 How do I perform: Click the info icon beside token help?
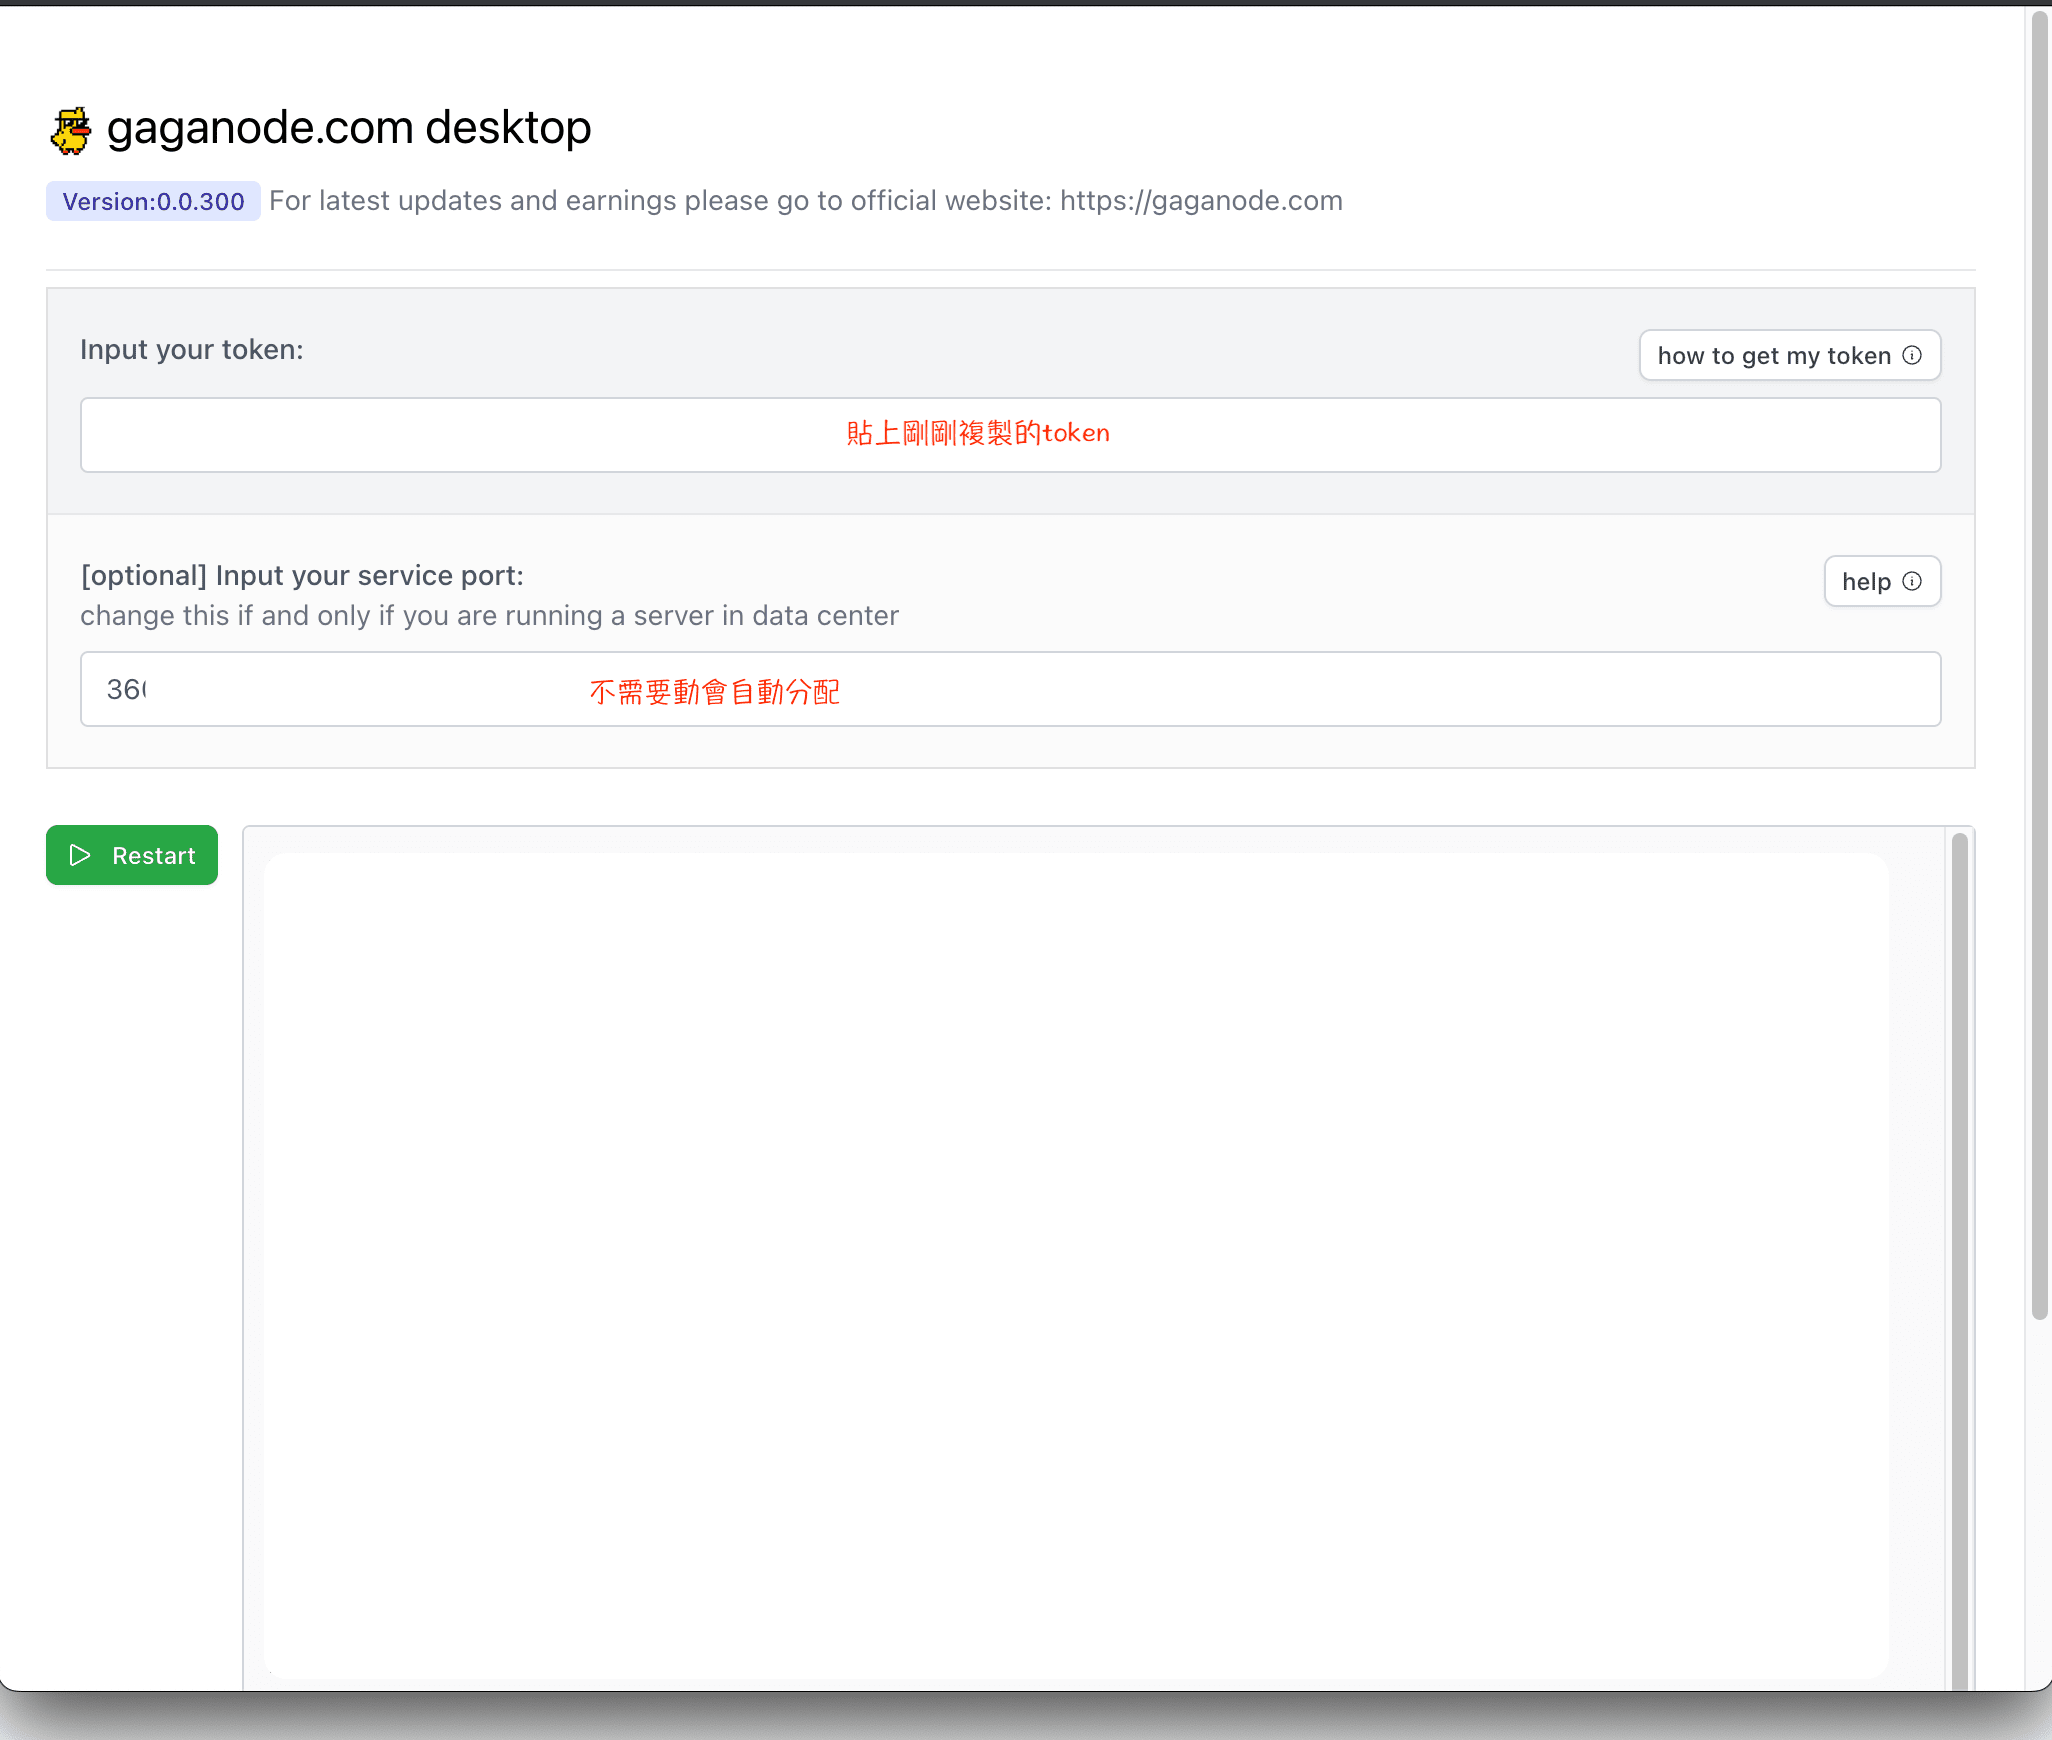[1912, 356]
